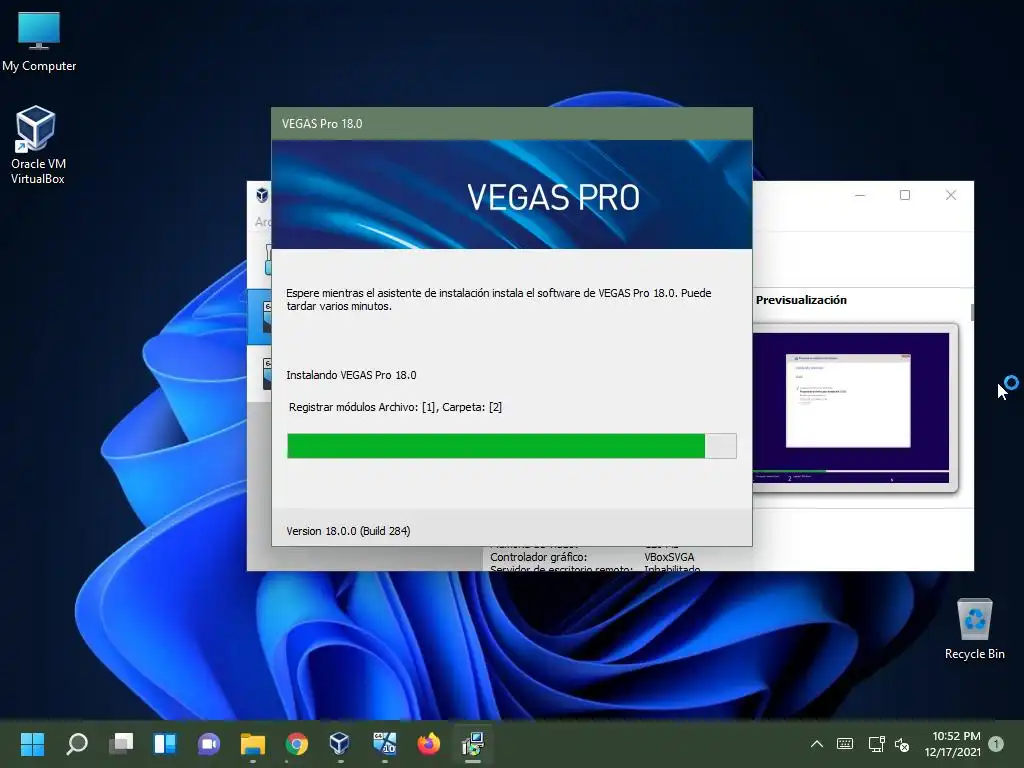Click the Controlador gráfico label in VirtualBox

(x=538, y=557)
